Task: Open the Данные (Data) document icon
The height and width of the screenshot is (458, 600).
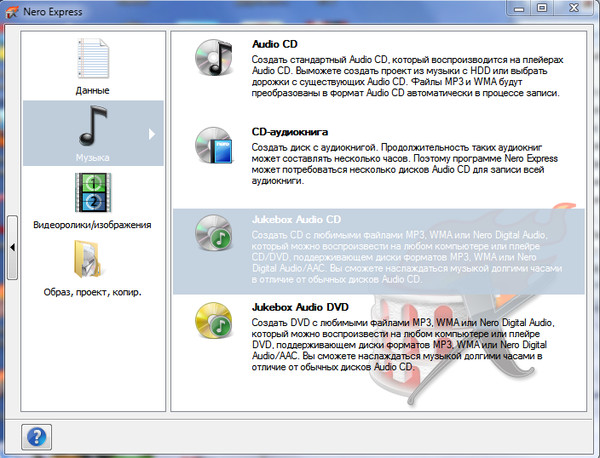Action: 93,58
